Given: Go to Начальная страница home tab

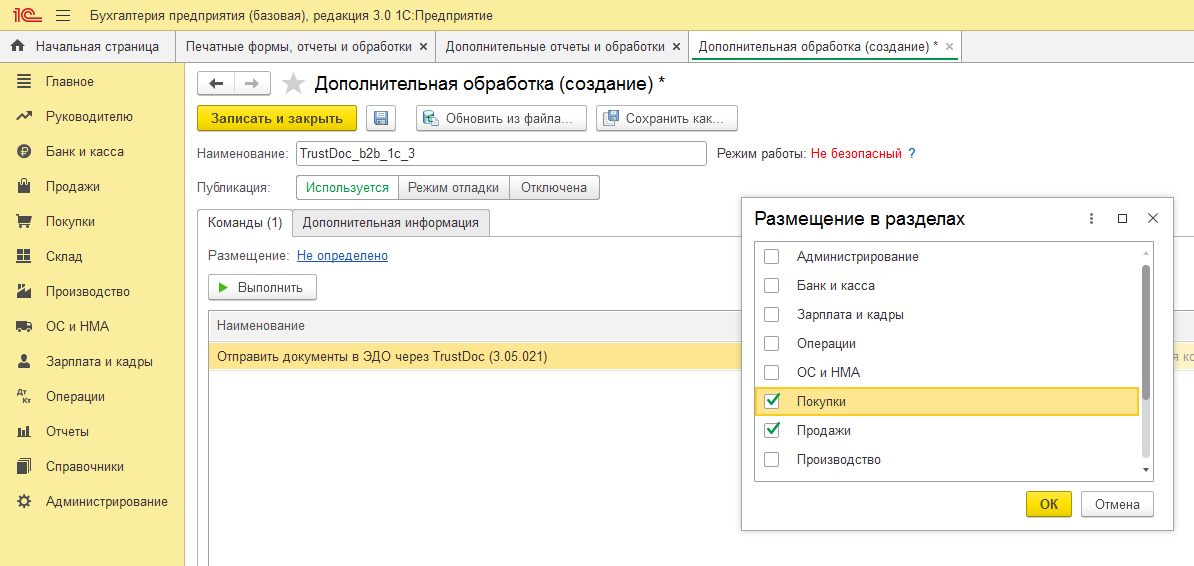Looking at the screenshot, I should [x=87, y=46].
